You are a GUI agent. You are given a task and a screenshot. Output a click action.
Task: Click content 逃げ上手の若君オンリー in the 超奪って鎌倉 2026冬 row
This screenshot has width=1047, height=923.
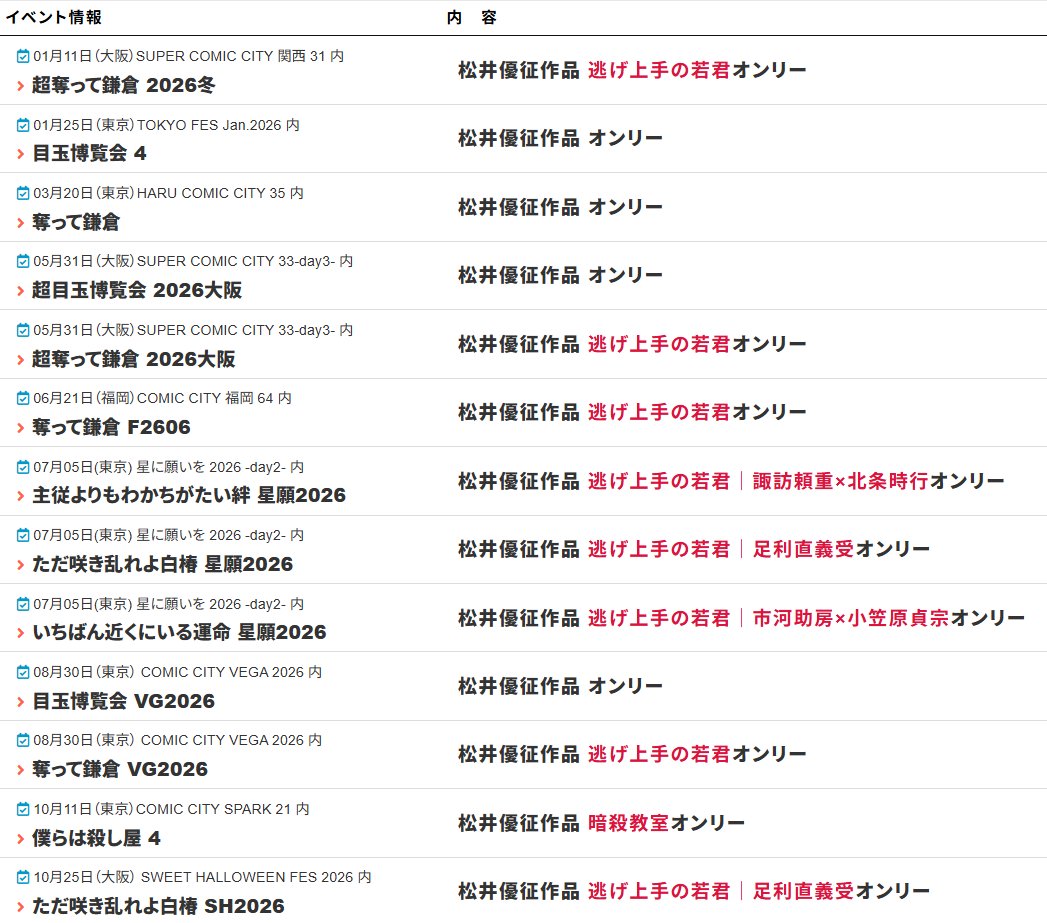[x=697, y=70]
